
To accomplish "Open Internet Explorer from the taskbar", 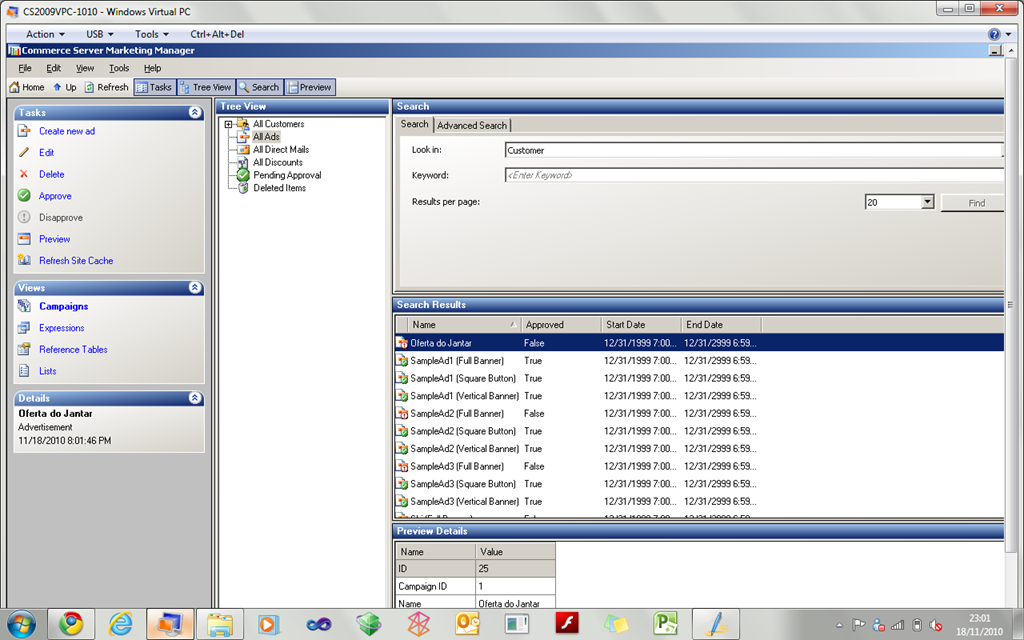I will (120, 624).
